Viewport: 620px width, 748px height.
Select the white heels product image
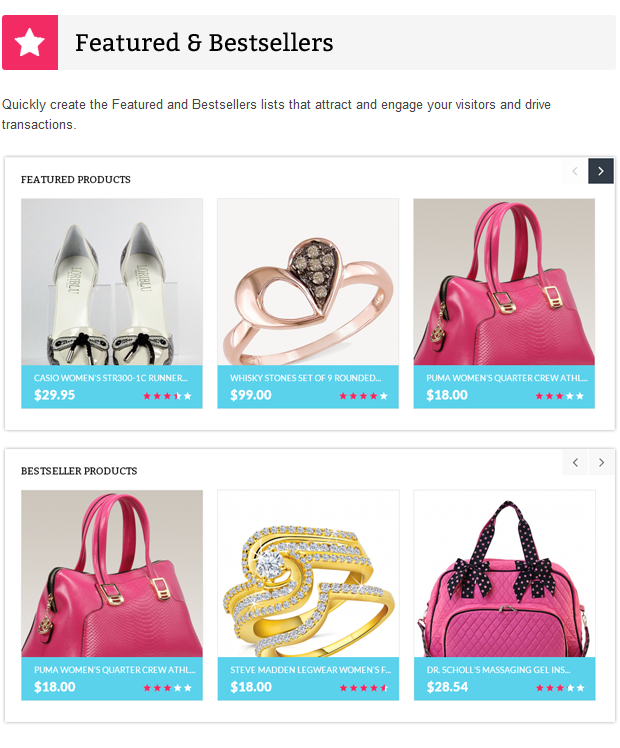112,282
